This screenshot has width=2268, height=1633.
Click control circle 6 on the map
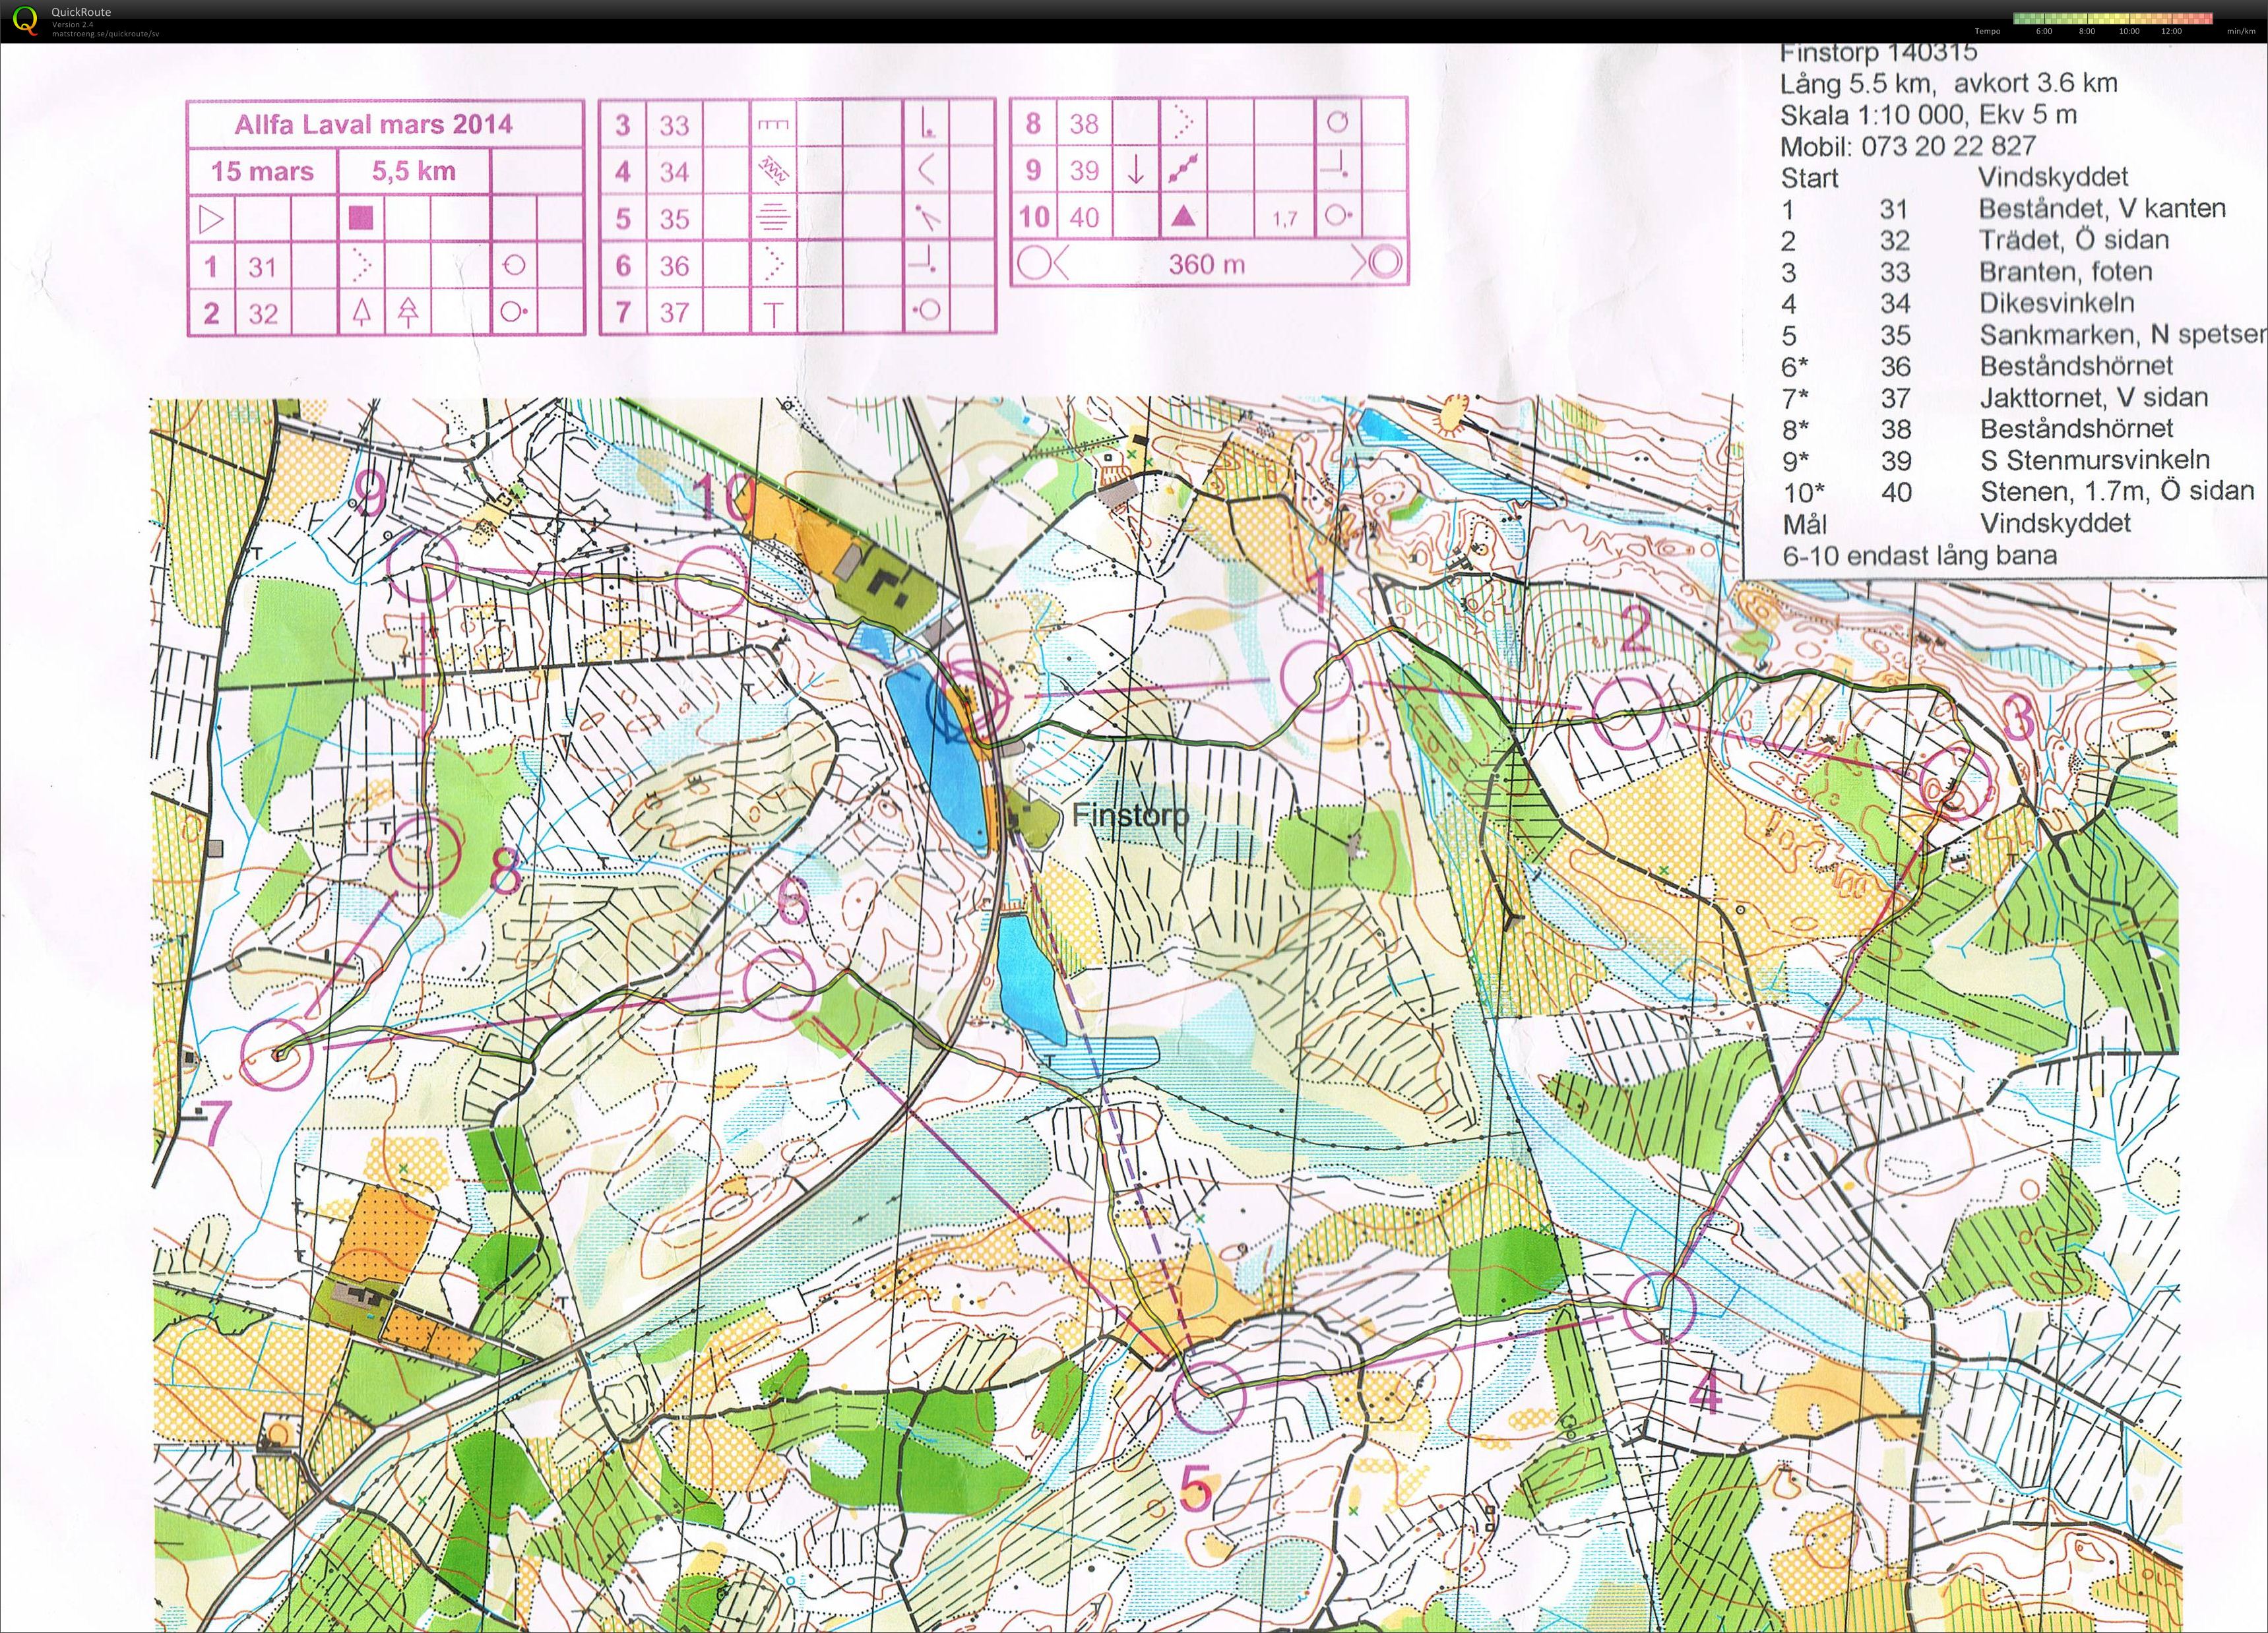point(781,984)
